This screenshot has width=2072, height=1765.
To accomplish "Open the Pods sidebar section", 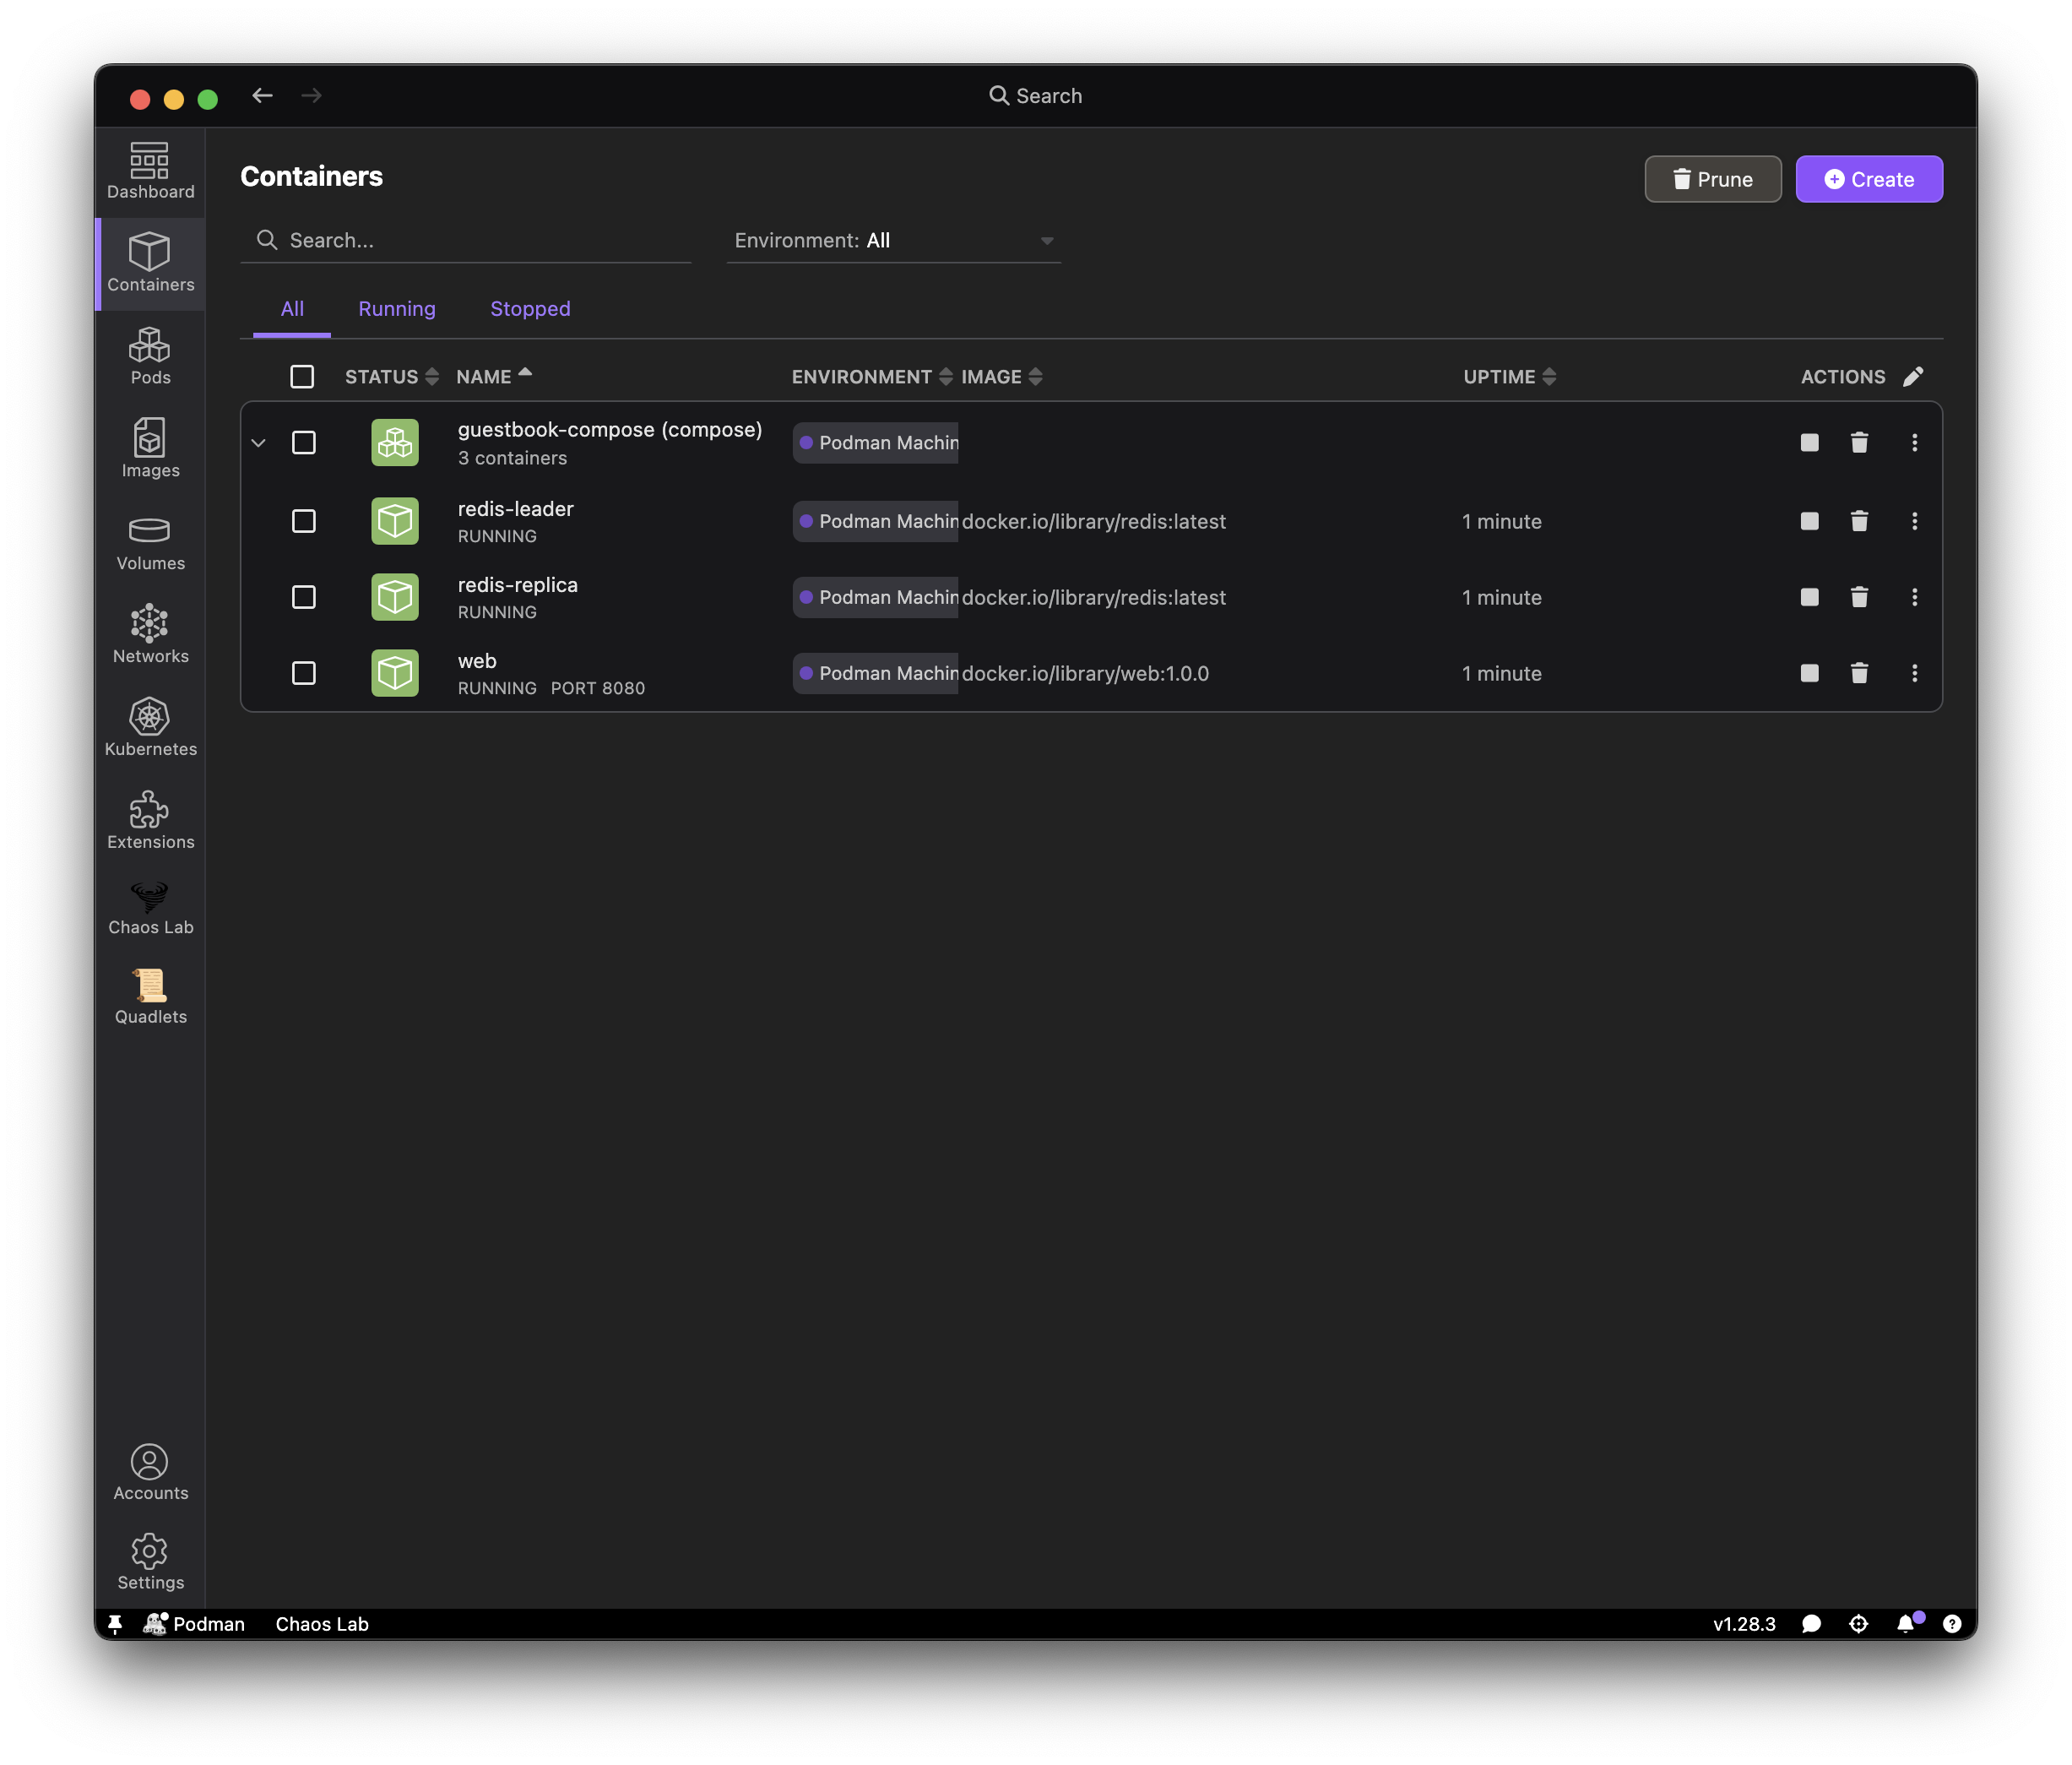I will (x=150, y=356).
